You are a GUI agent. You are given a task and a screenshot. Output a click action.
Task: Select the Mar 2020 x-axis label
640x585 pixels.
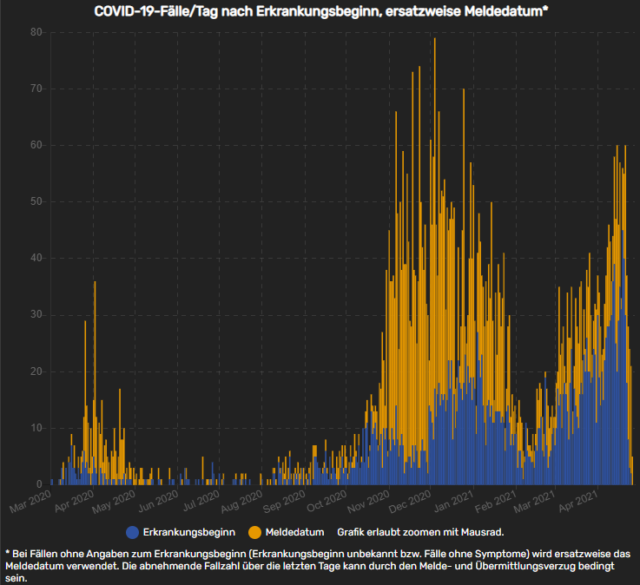[32, 497]
